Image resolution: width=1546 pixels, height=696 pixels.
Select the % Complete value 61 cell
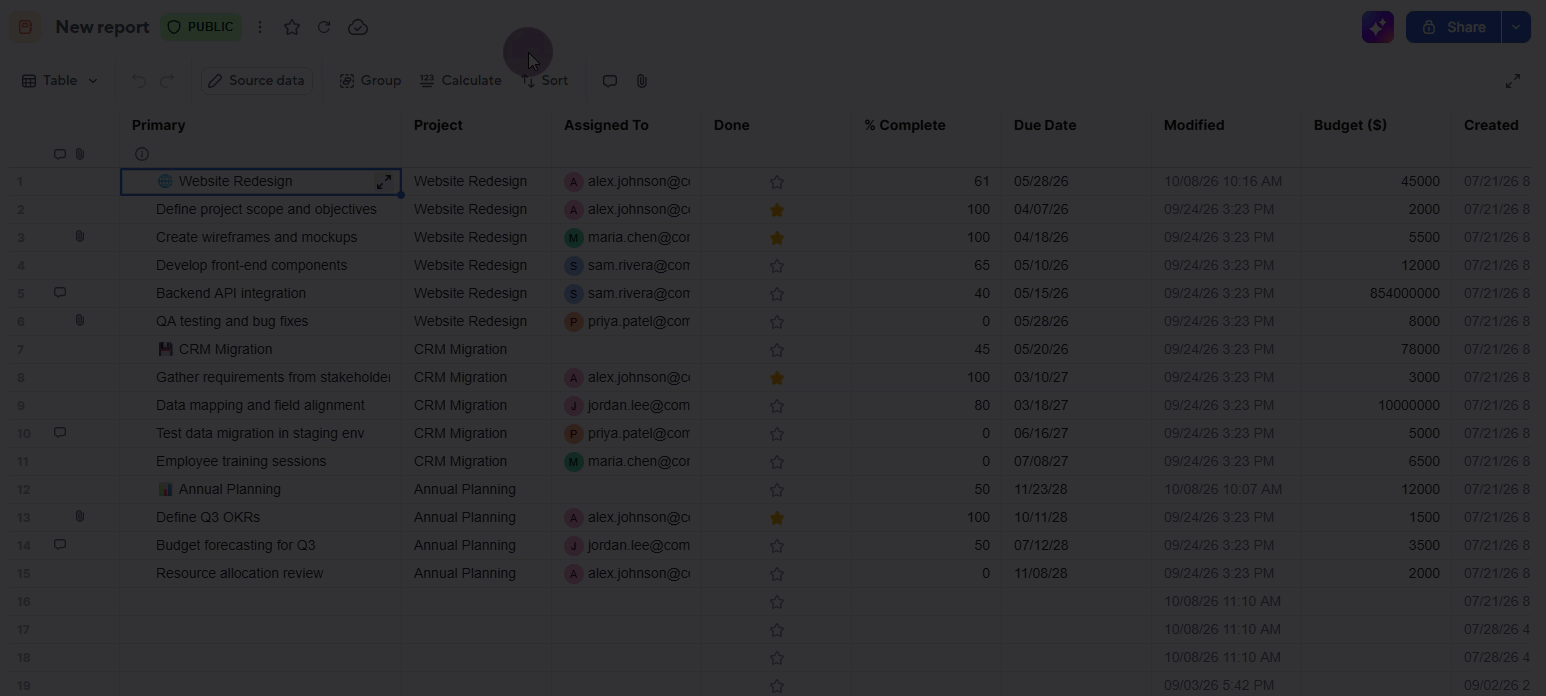[926, 181]
